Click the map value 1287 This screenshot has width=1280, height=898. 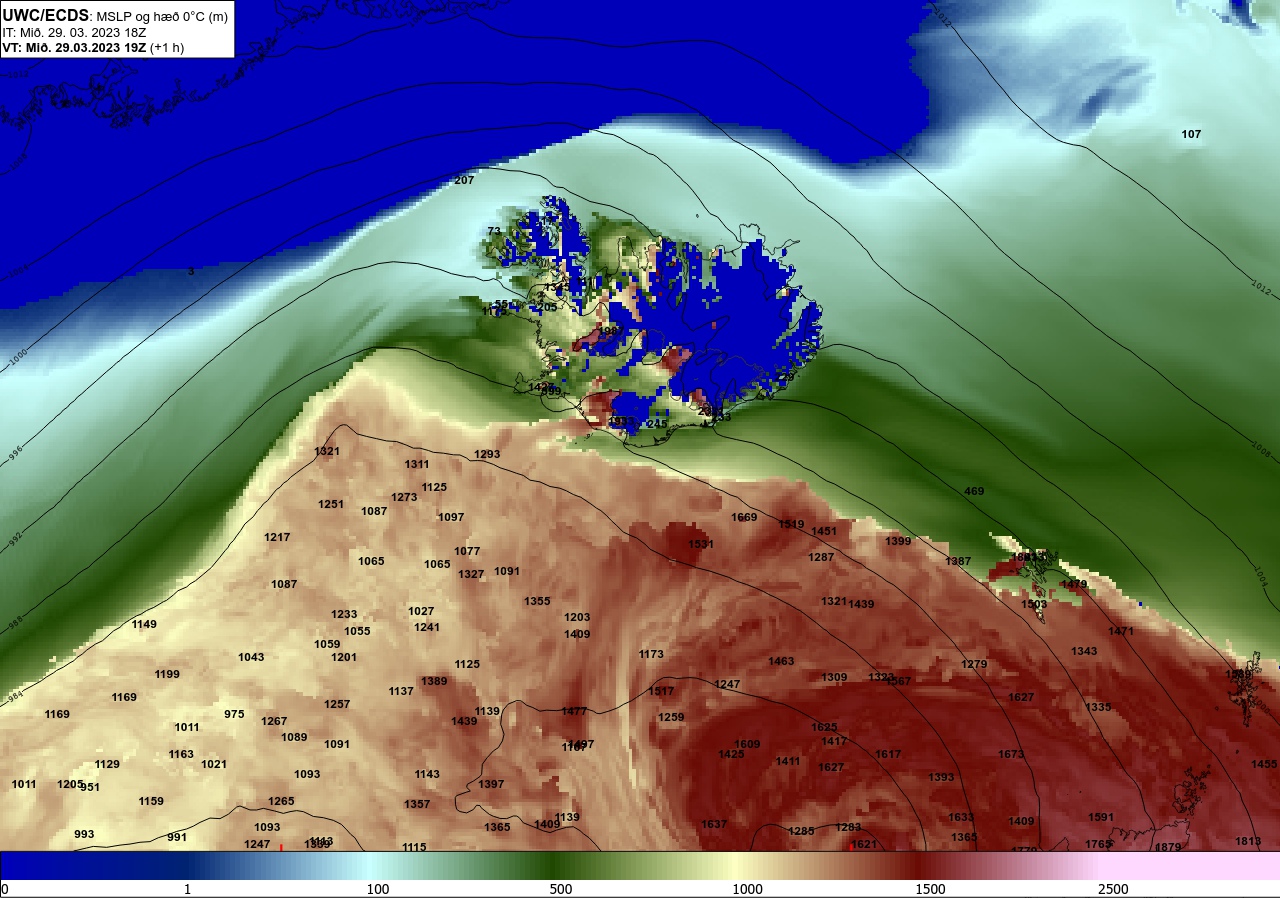(821, 557)
